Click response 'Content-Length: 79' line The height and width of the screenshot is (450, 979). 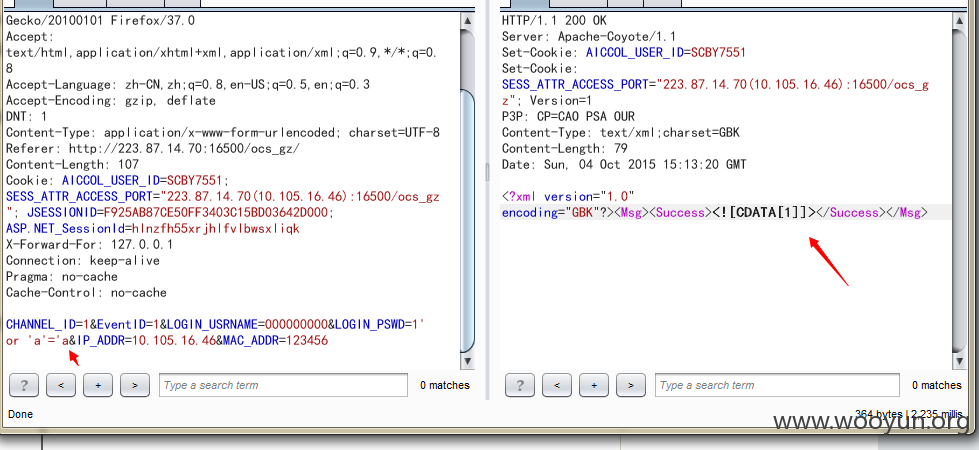pyautogui.click(x=564, y=149)
